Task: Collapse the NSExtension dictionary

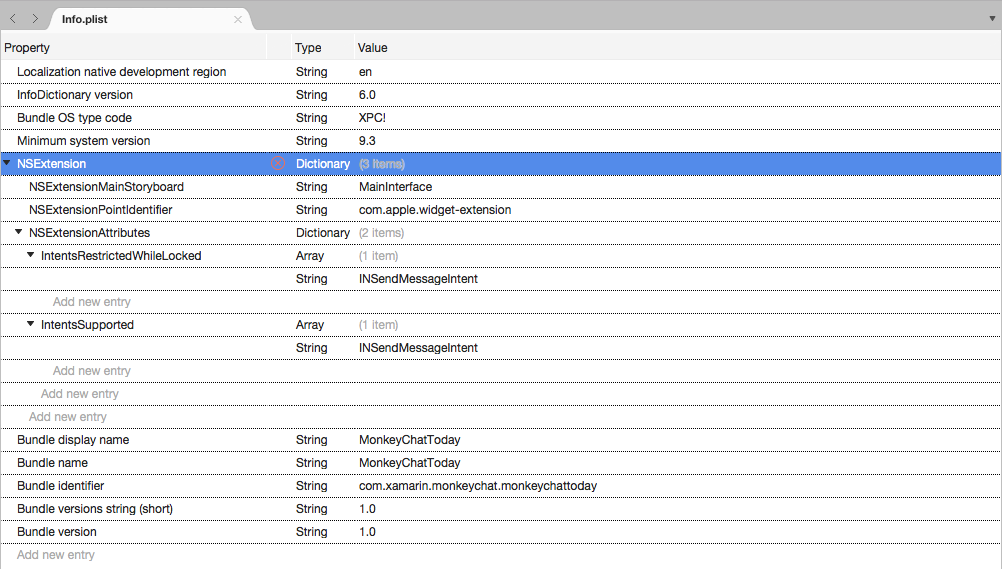Action: pyautogui.click(x=7, y=163)
